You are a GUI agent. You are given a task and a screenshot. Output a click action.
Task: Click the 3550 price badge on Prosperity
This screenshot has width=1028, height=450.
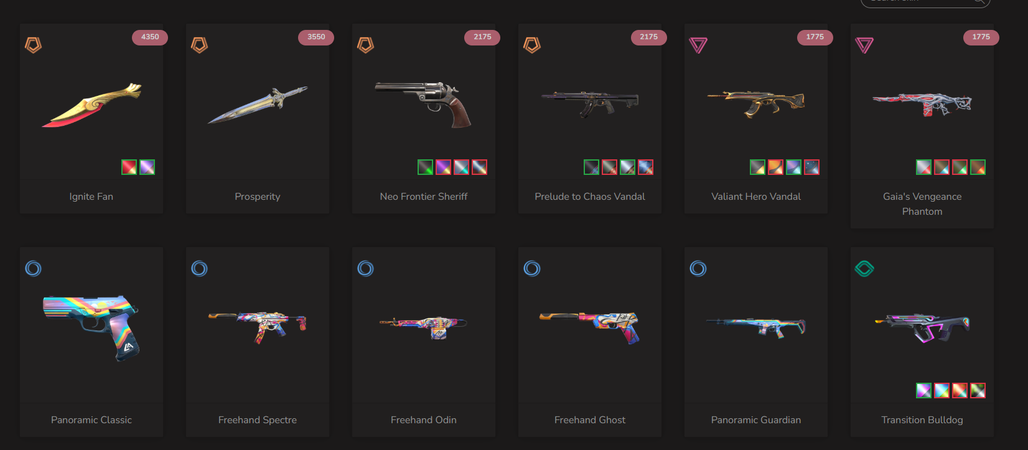[316, 37]
